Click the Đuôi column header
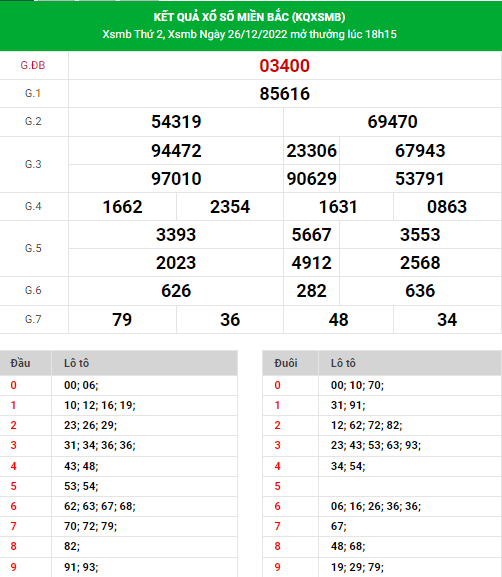The image size is (502, 577). pyautogui.click(x=286, y=363)
